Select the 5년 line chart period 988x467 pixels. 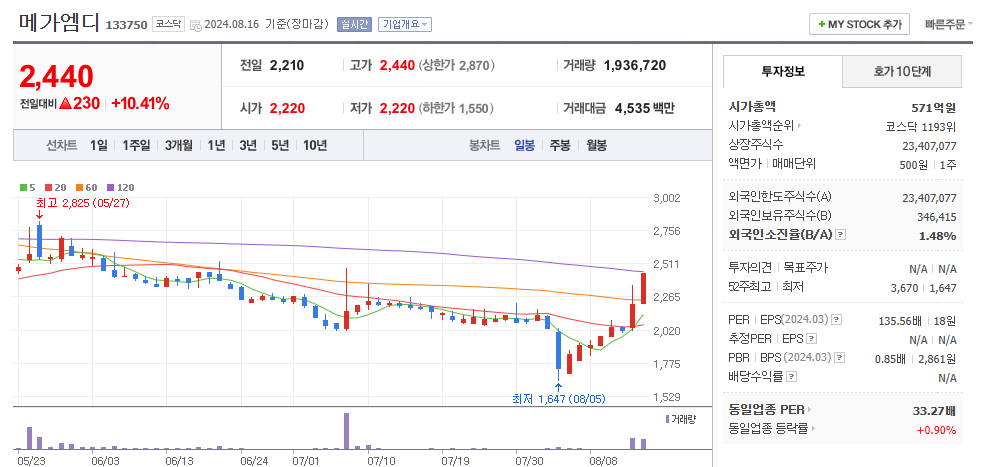click(280, 146)
